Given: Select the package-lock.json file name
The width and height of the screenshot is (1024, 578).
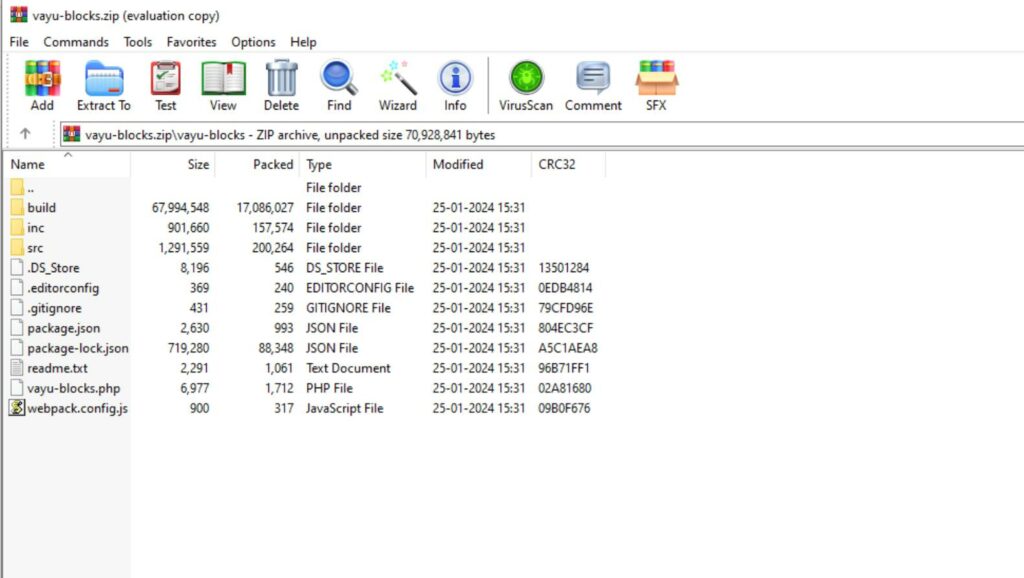Looking at the screenshot, I should pyautogui.click(x=78, y=348).
